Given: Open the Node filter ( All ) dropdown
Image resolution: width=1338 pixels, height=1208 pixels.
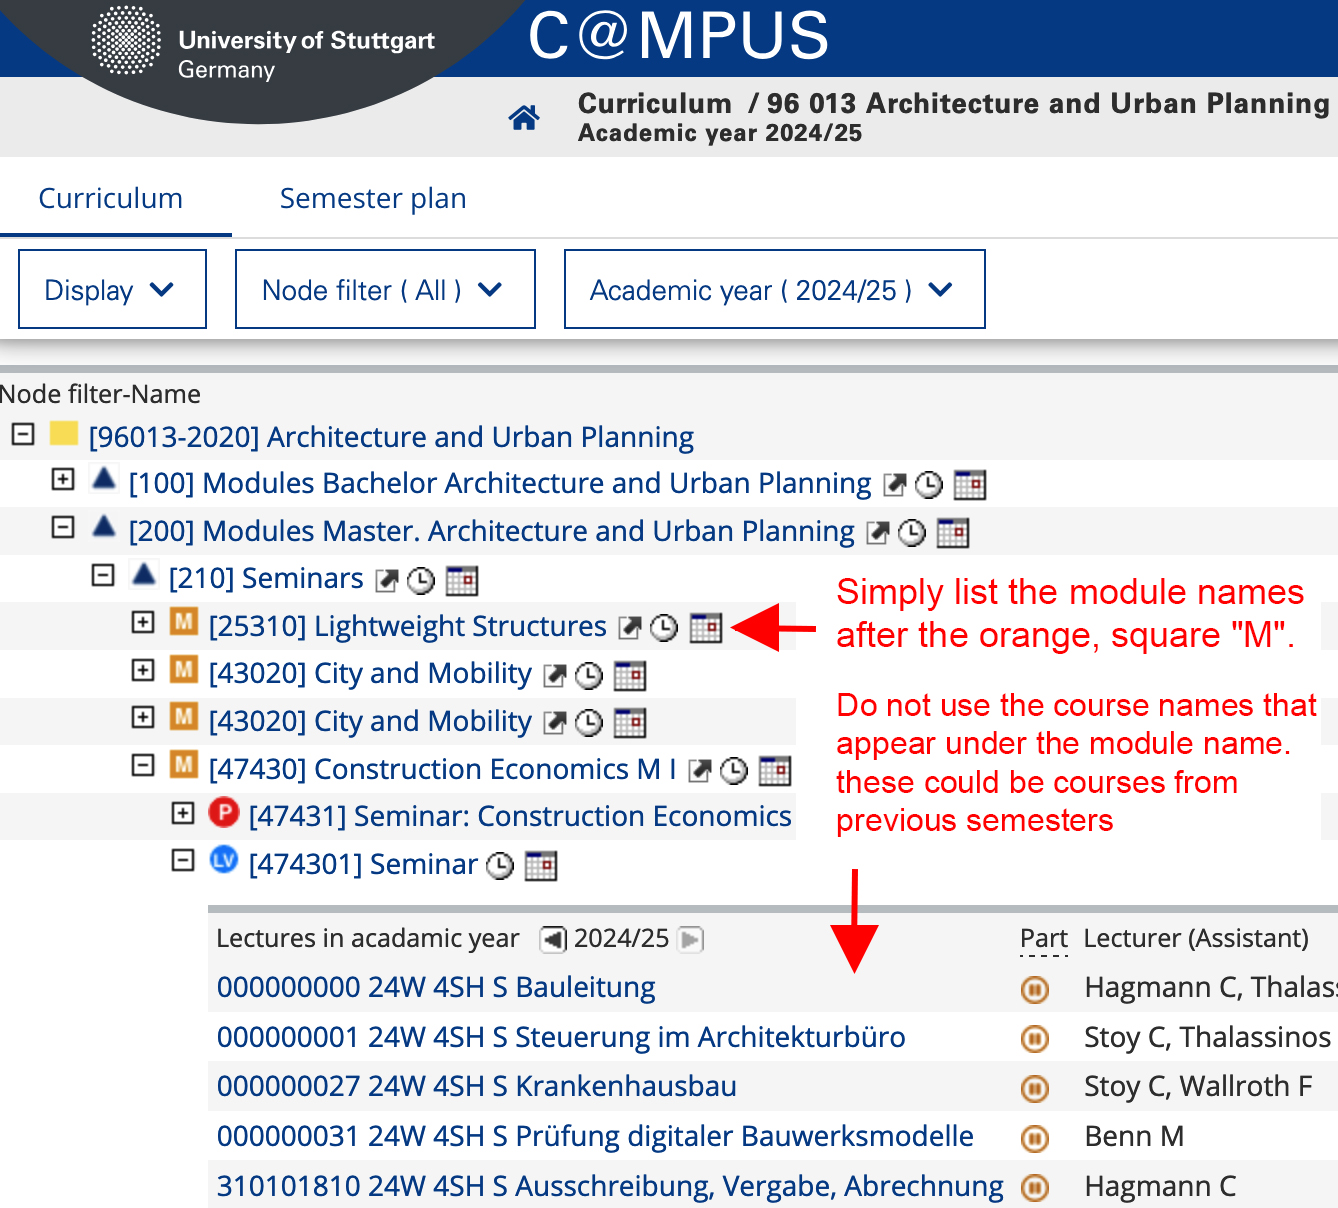Looking at the screenshot, I should pos(385,289).
